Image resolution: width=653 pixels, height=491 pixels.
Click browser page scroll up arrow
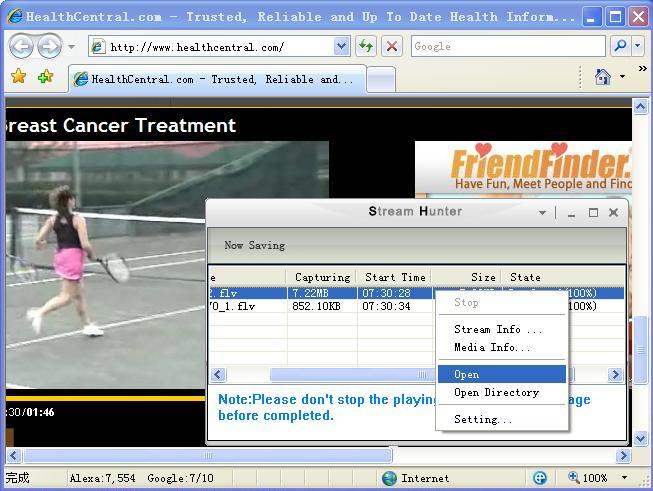point(641,107)
